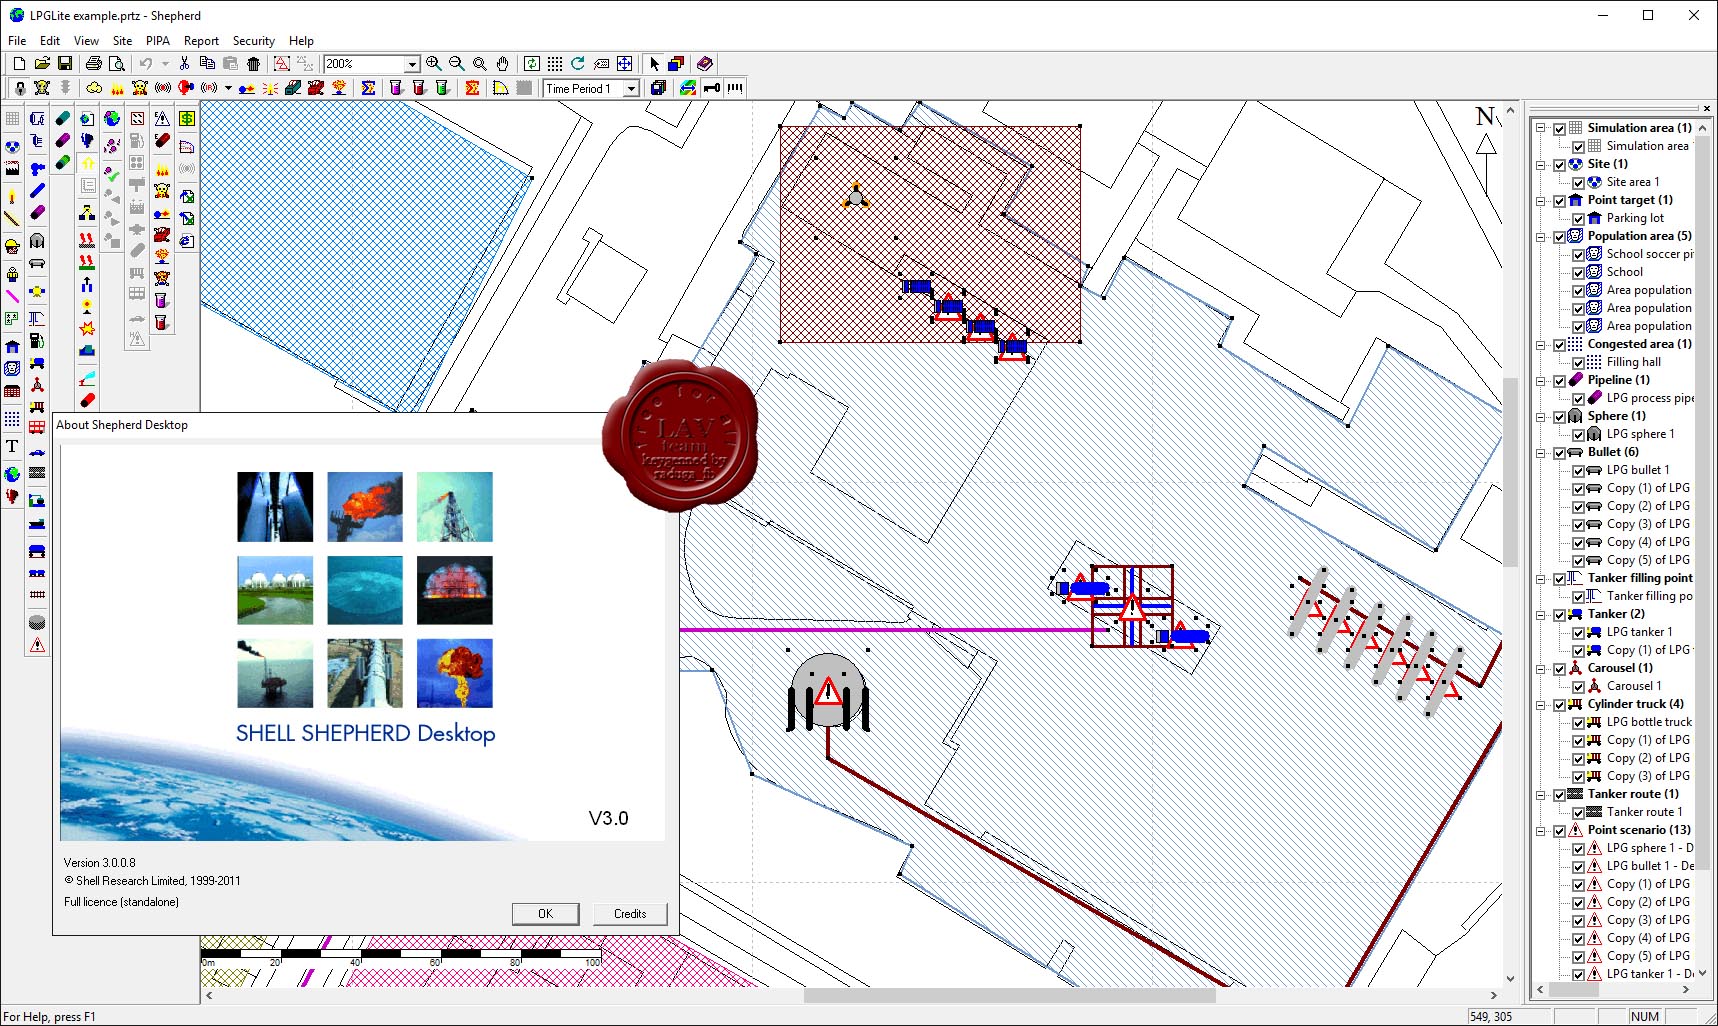This screenshot has width=1718, height=1026.
Task: Collapse the Cylinder truck (4) node
Action: 1541,704
